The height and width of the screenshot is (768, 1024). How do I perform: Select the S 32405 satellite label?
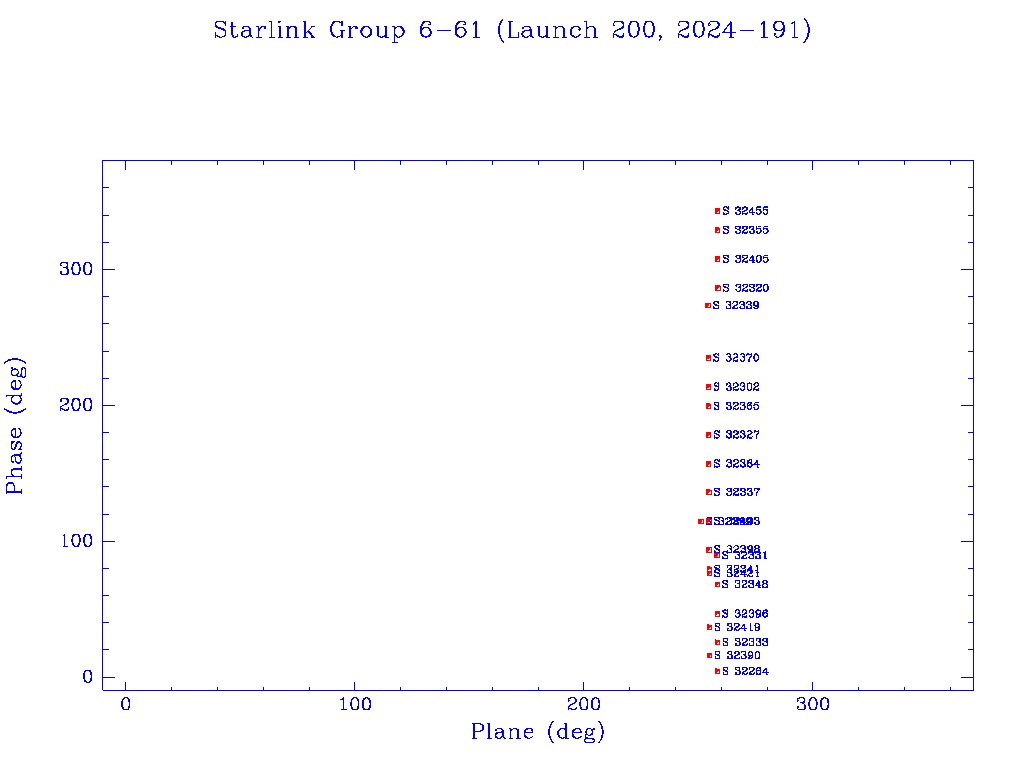(745, 259)
